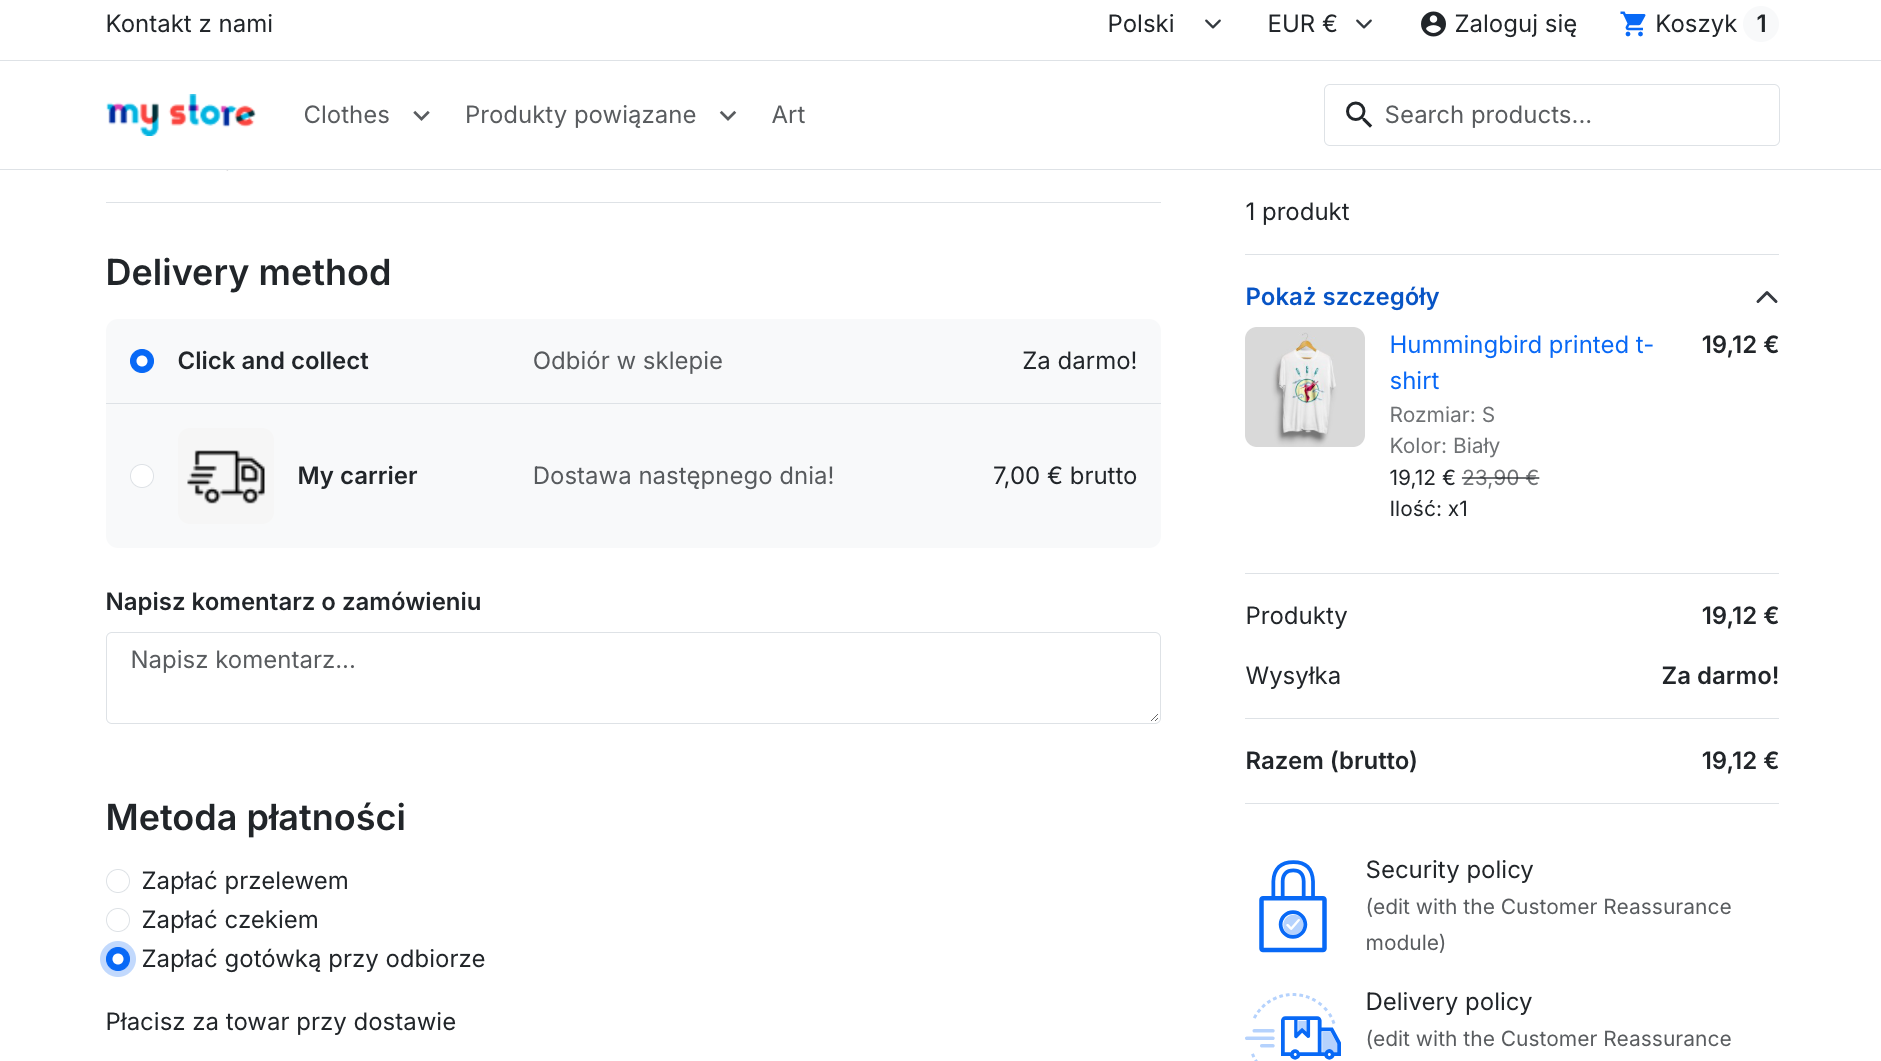
Task: Click Kontakt z nami link
Action: click(189, 24)
